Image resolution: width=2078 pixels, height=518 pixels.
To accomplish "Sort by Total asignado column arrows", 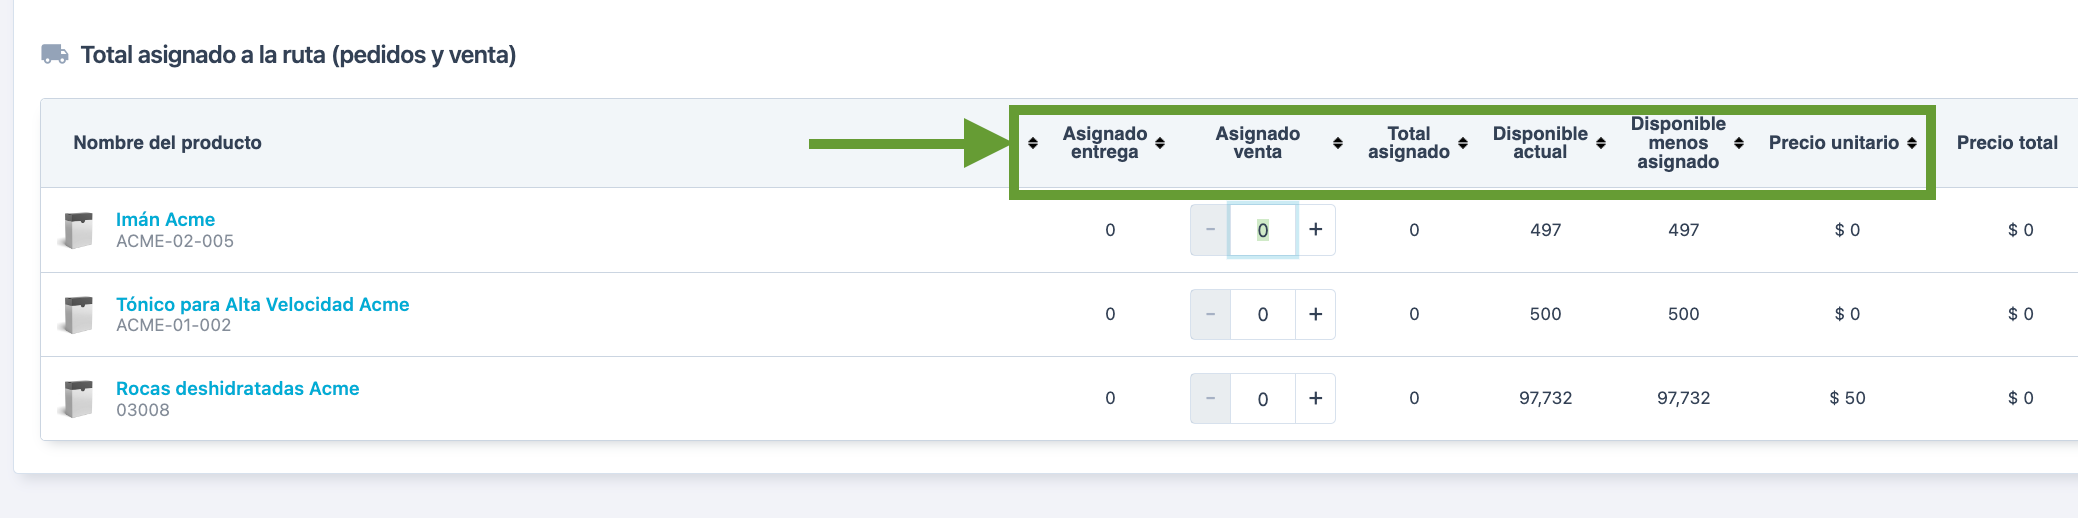I will point(1463,143).
